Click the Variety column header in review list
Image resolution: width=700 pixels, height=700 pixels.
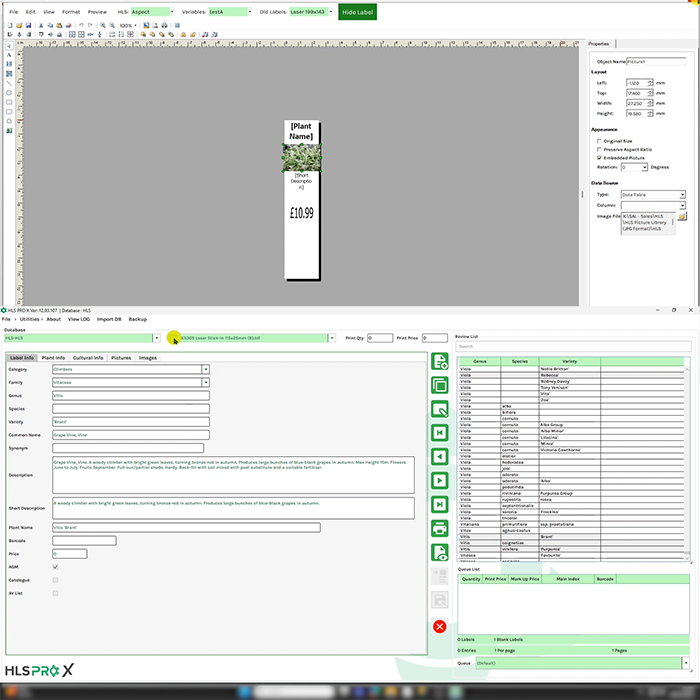point(570,361)
